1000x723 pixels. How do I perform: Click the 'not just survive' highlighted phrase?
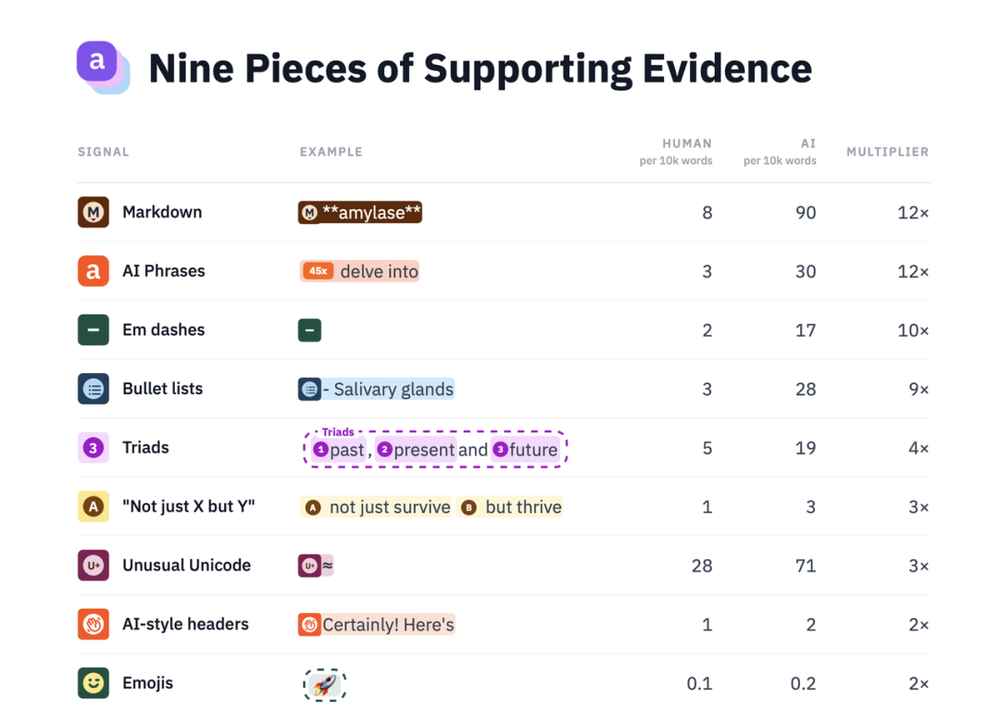(376, 507)
